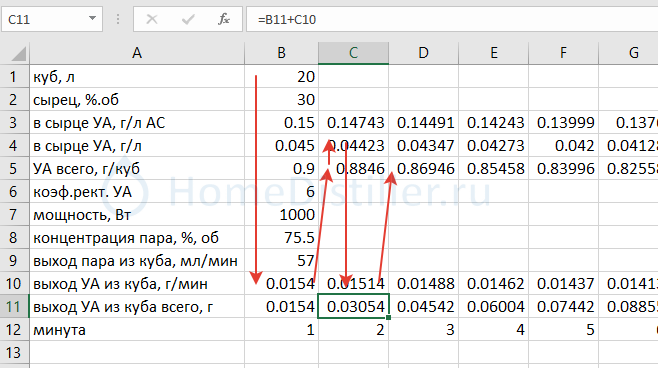The width and height of the screenshot is (658, 368).
Task: Click cell E5 with value 0.85458
Action: point(494,169)
